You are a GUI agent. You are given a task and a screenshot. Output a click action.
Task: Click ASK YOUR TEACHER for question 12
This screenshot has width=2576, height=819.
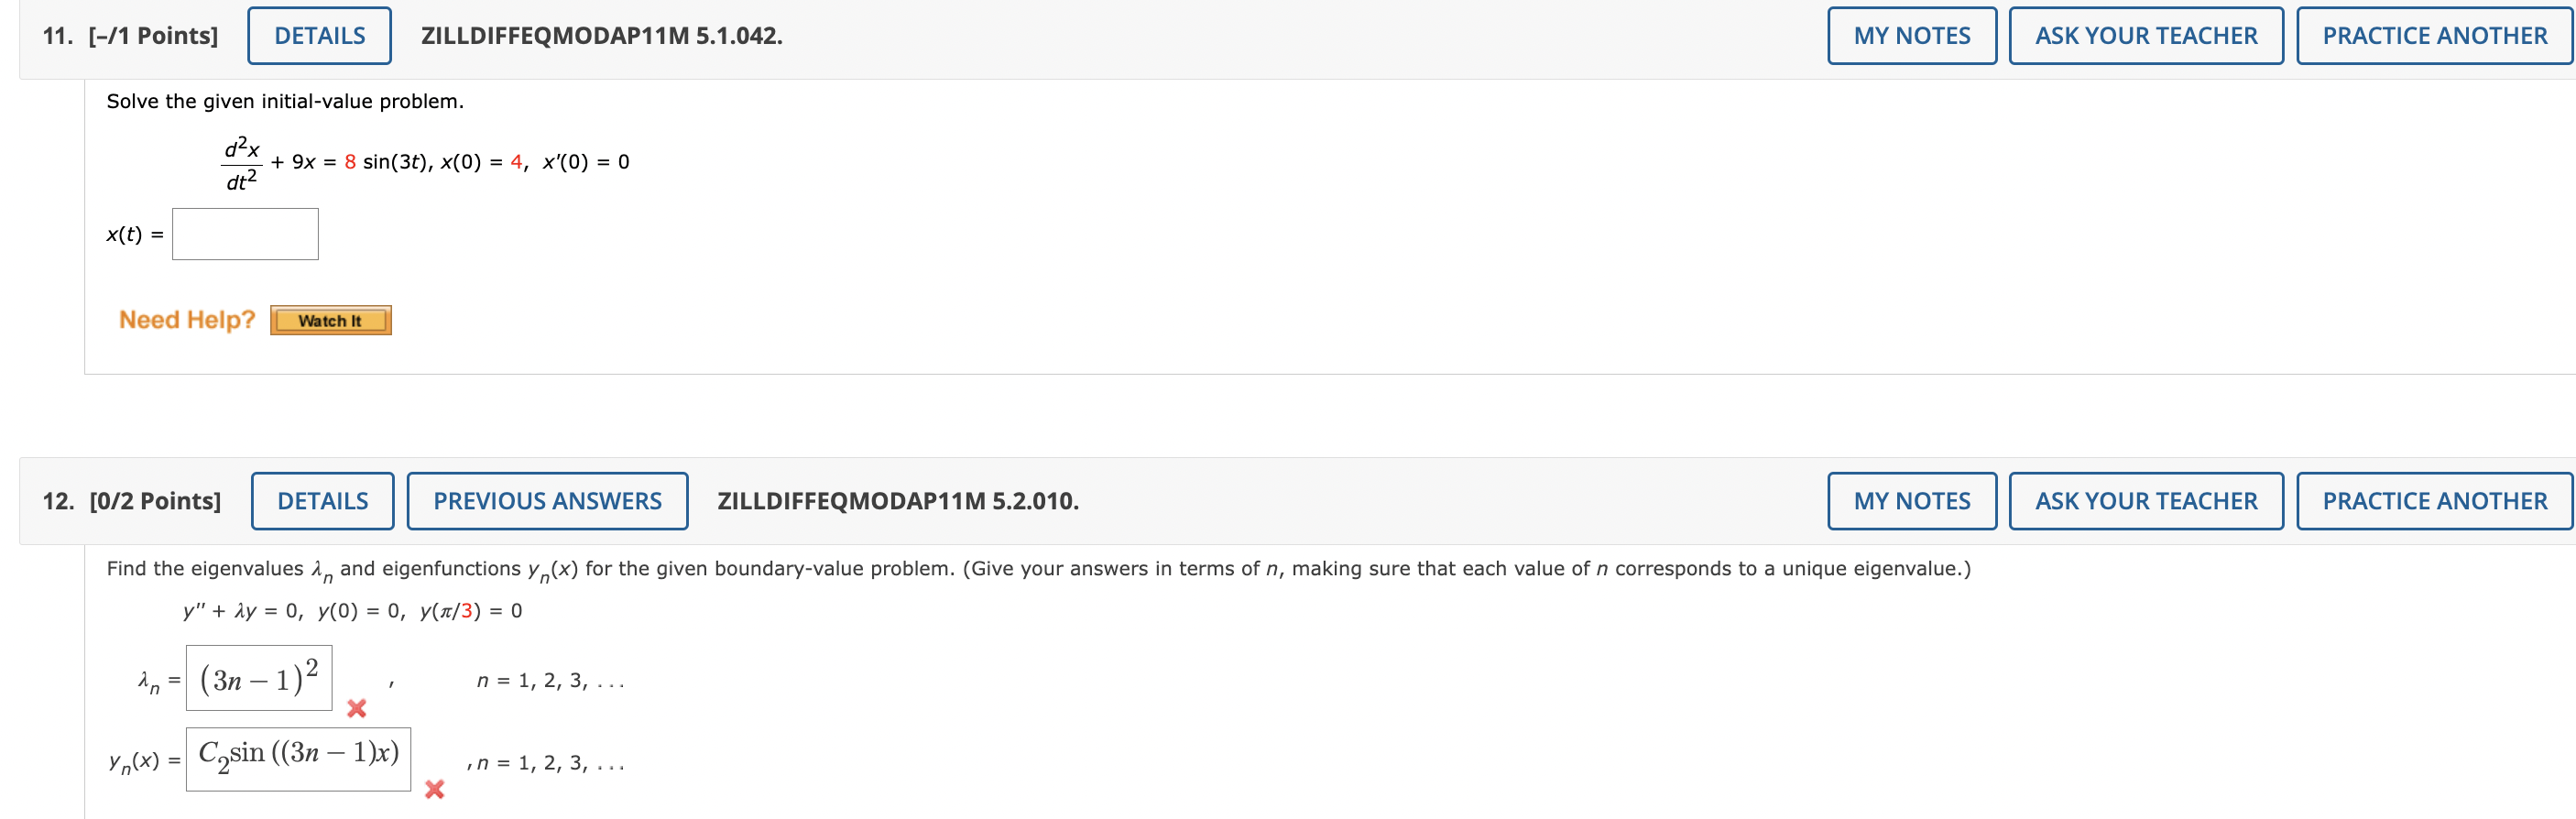(2145, 501)
